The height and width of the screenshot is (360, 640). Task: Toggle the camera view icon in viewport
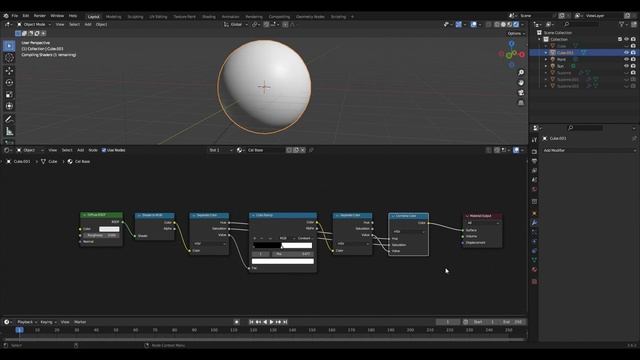click(521, 93)
